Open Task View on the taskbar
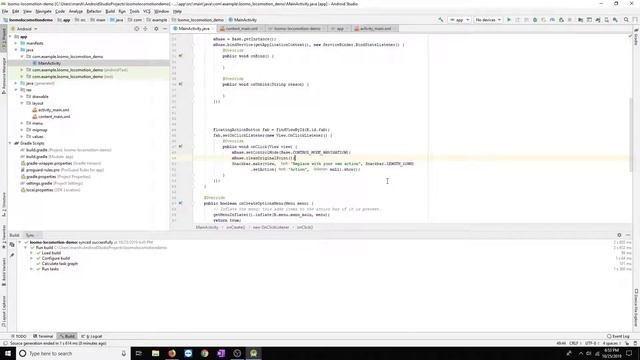Screen dimensions: 640x360 pyautogui.click(x=139, y=353)
